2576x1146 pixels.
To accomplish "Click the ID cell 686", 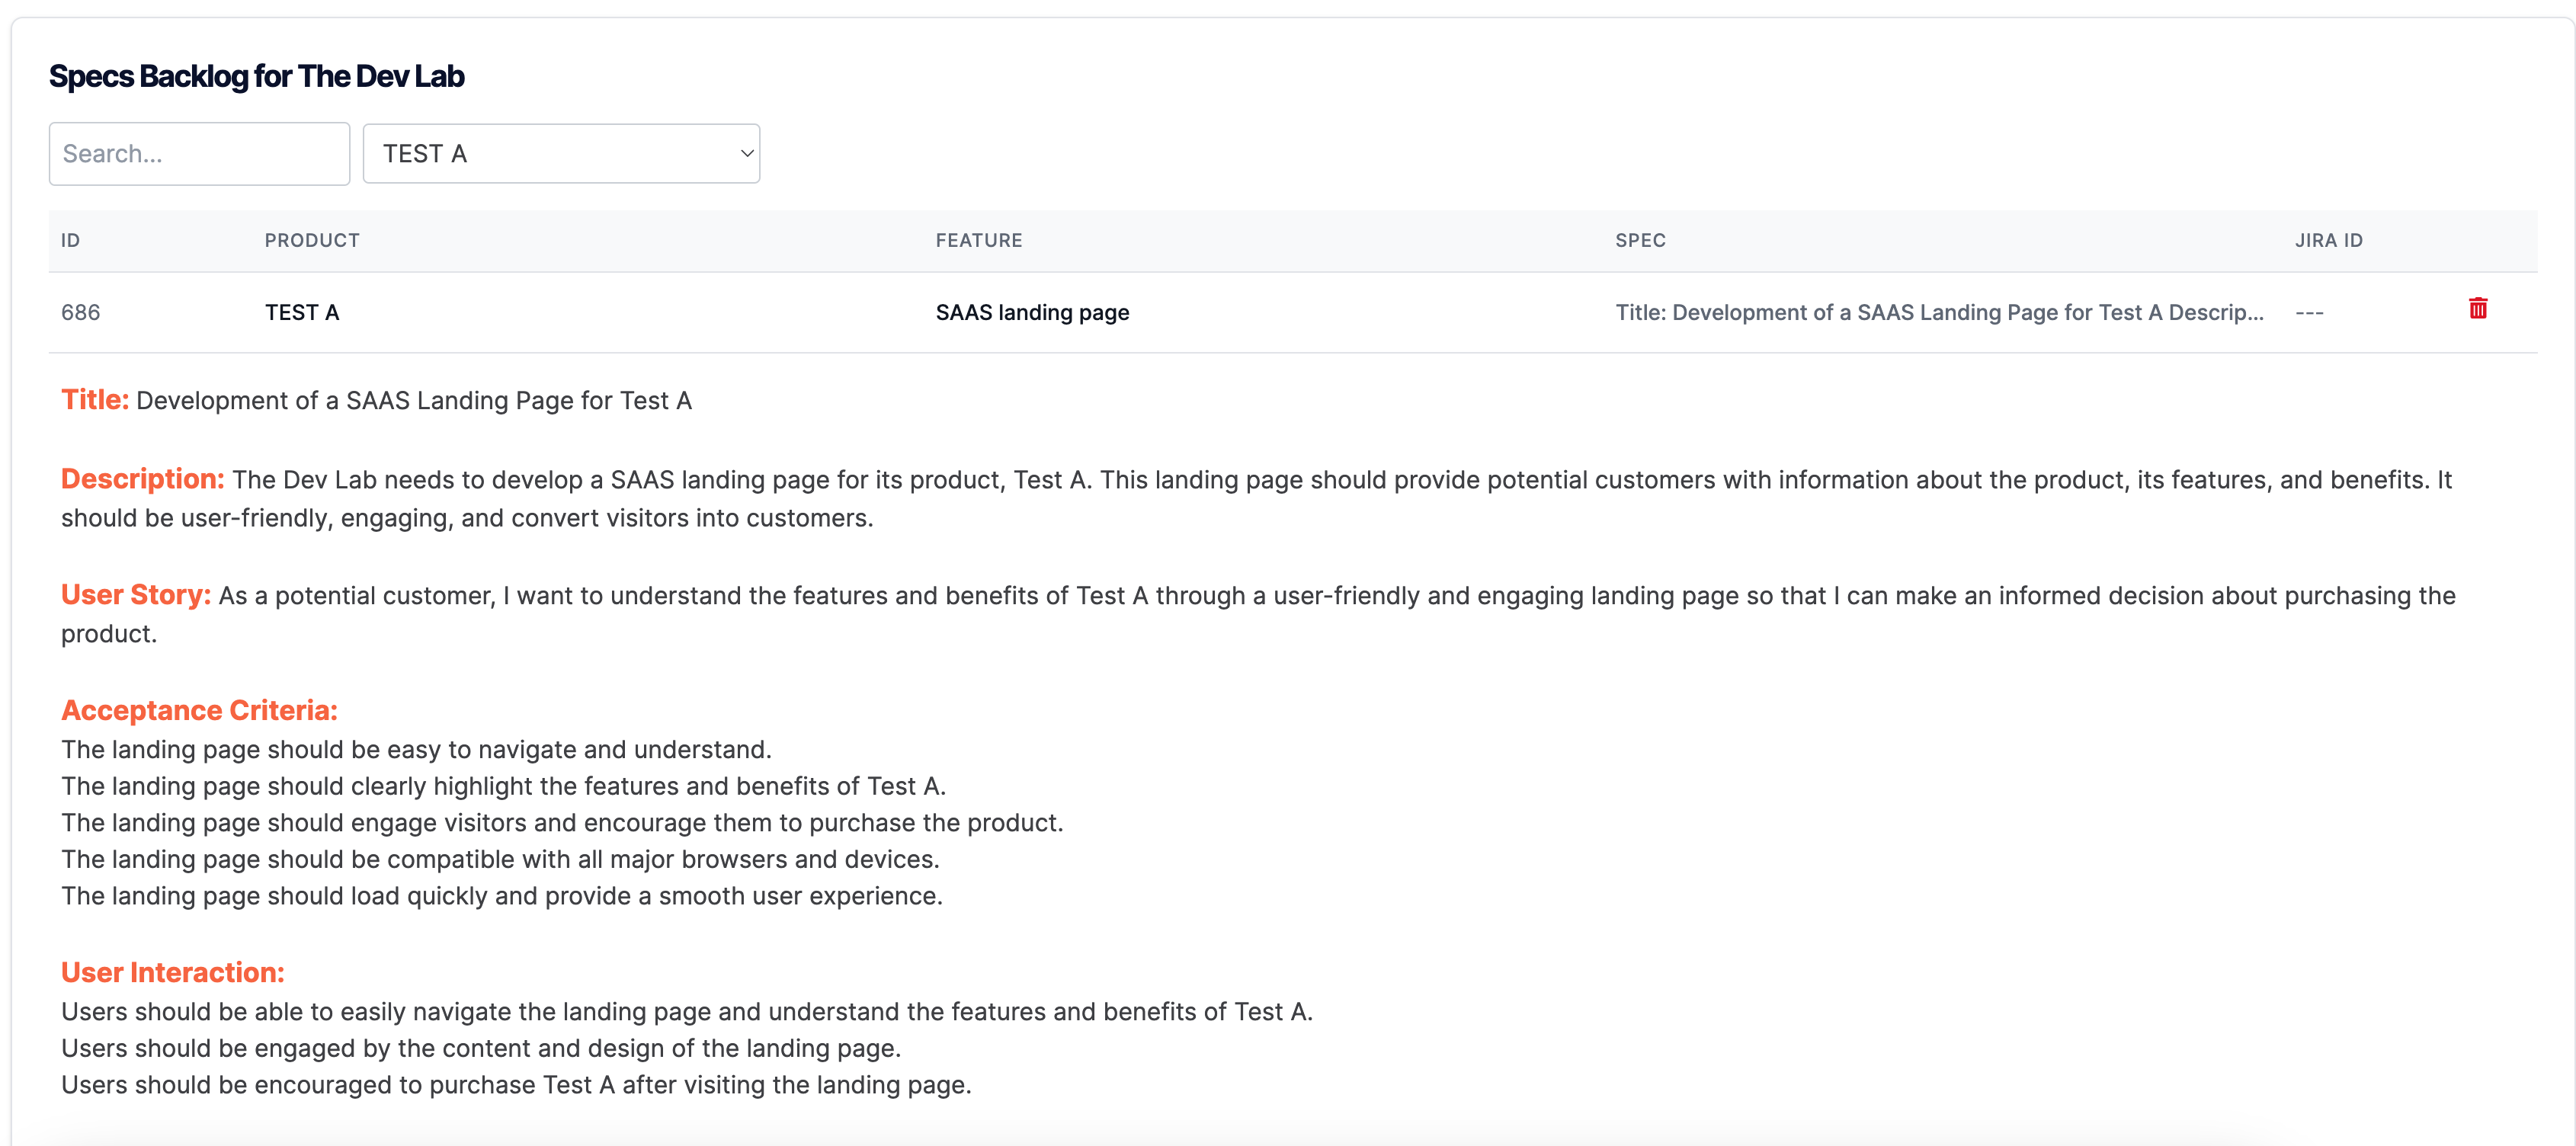I will [x=80, y=312].
